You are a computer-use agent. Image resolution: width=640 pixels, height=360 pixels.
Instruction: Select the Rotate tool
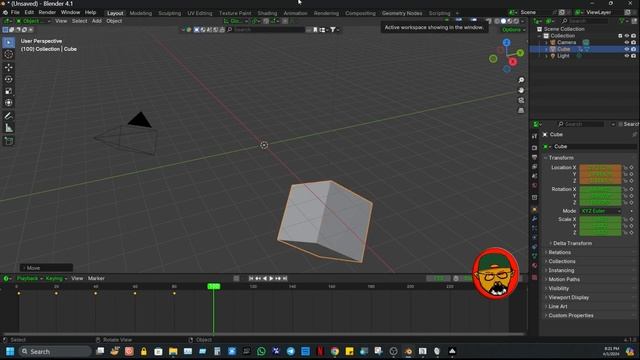coord(9,79)
